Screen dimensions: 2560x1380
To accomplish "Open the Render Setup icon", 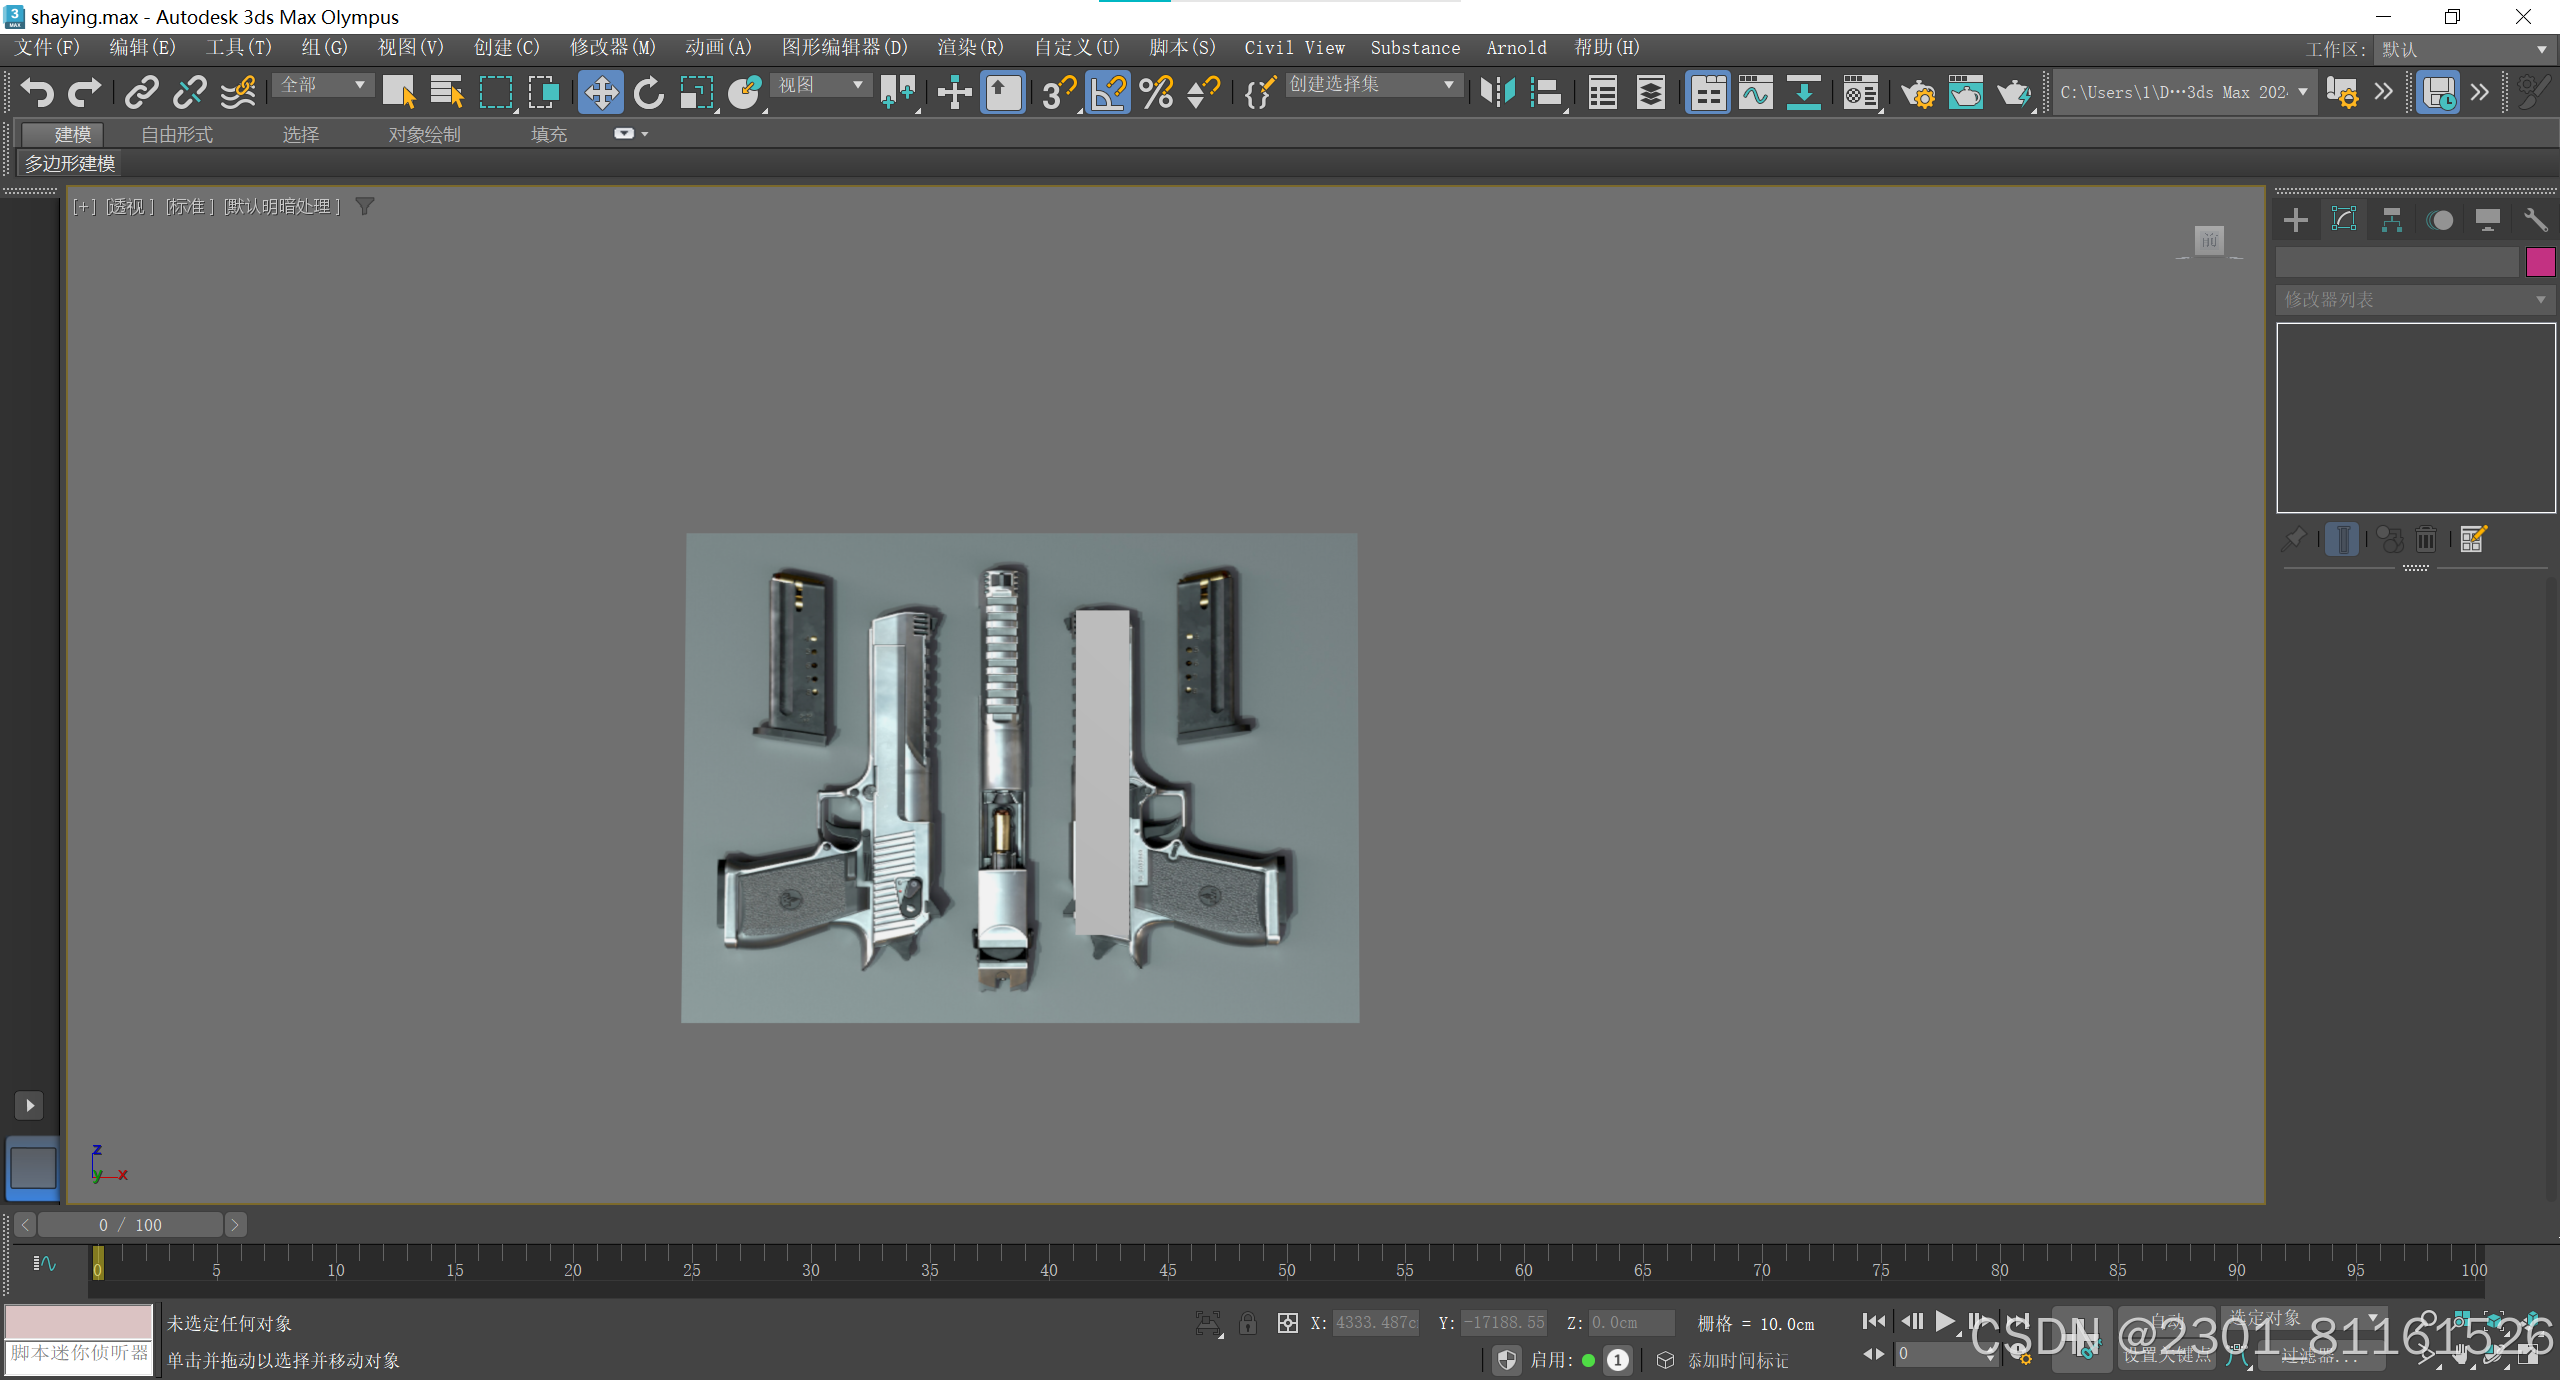I will pos(1917,93).
